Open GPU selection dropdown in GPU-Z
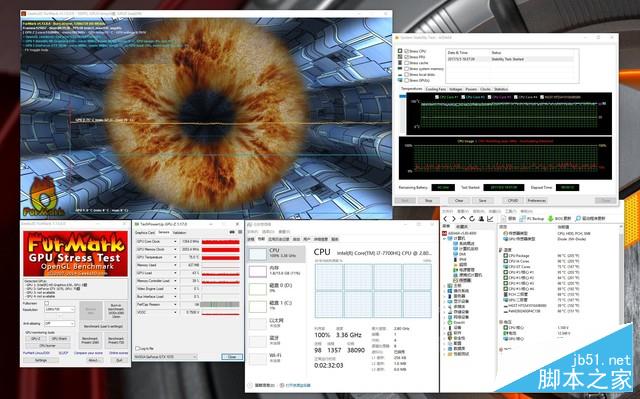The image size is (640, 399). (165, 357)
